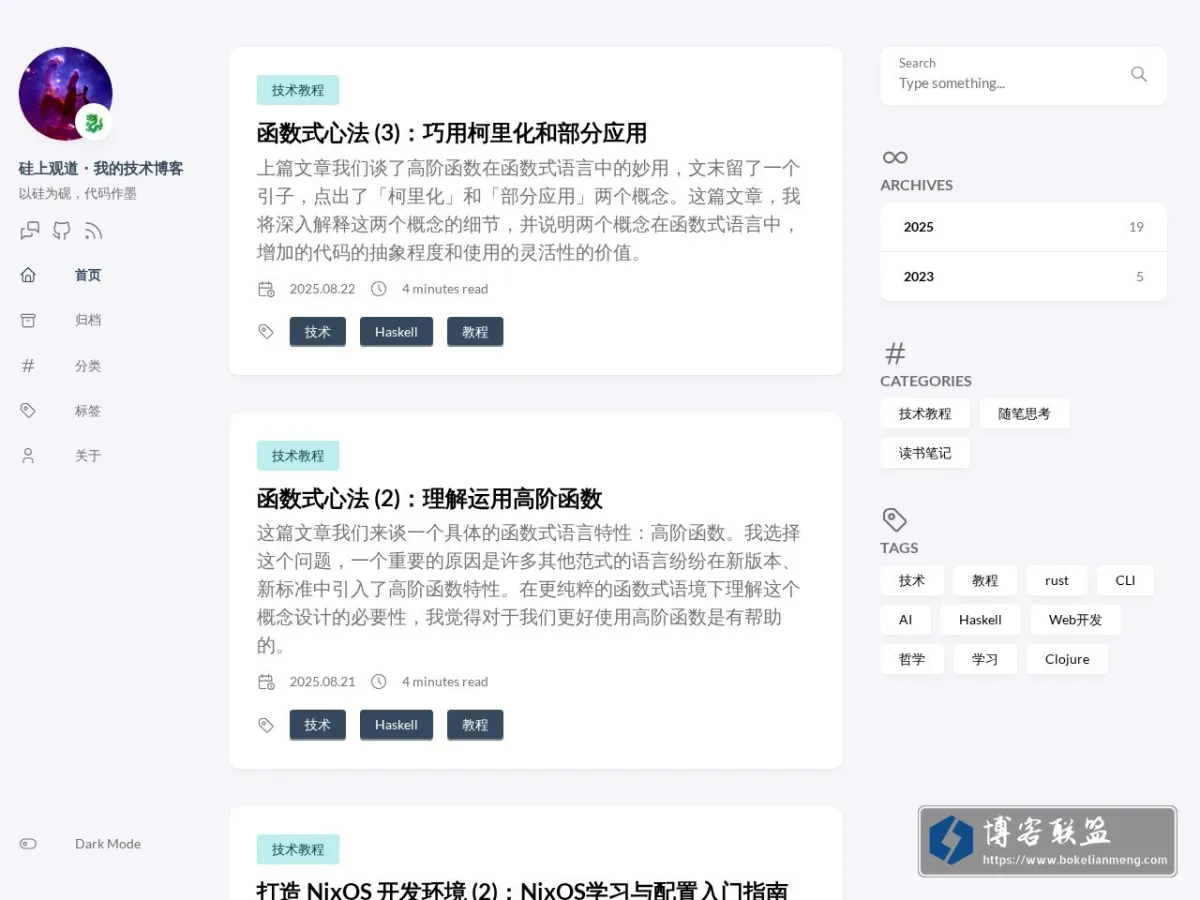1200x900 pixels.
Task: Open the RSS feed icon
Action: point(93,231)
